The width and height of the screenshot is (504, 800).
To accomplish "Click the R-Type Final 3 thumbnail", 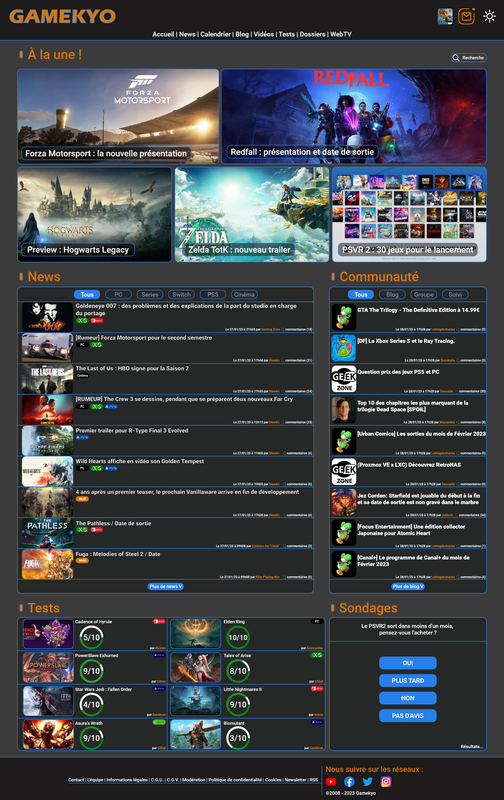I will (47, 441).
